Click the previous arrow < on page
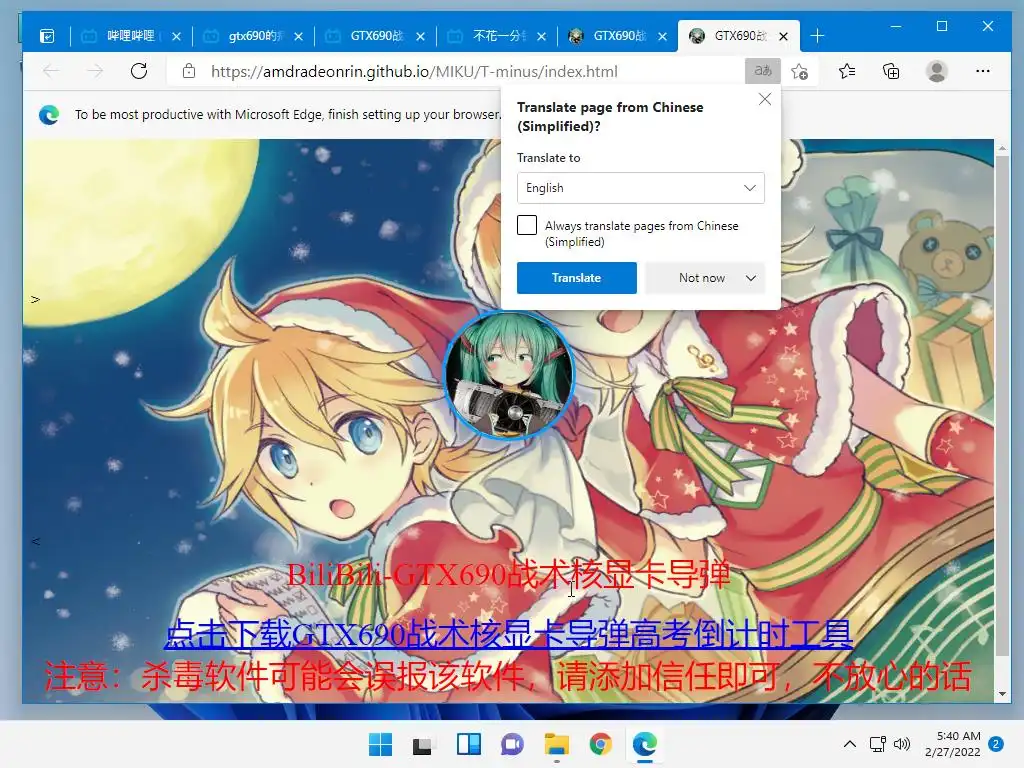Image resolution: width=1024 pixels, height=768 pixels. [x=35, y=541]
